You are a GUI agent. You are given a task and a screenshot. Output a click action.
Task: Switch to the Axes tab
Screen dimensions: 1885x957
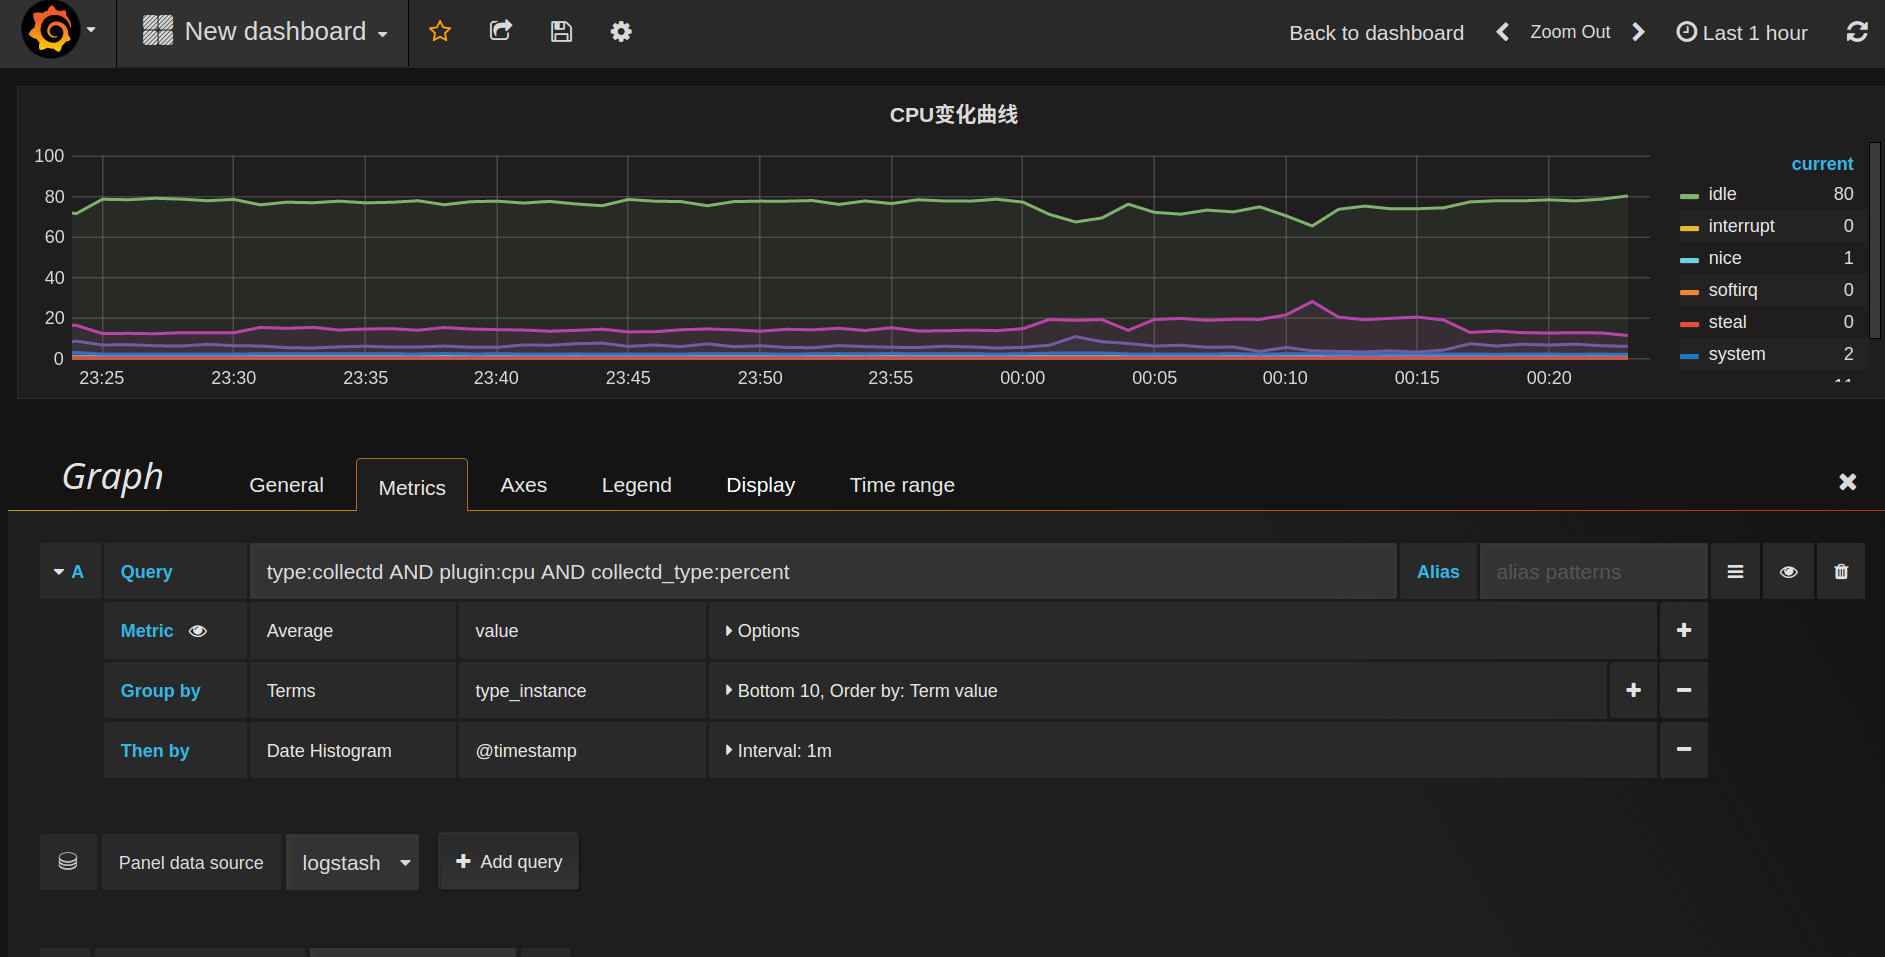(x=523, y=485)
